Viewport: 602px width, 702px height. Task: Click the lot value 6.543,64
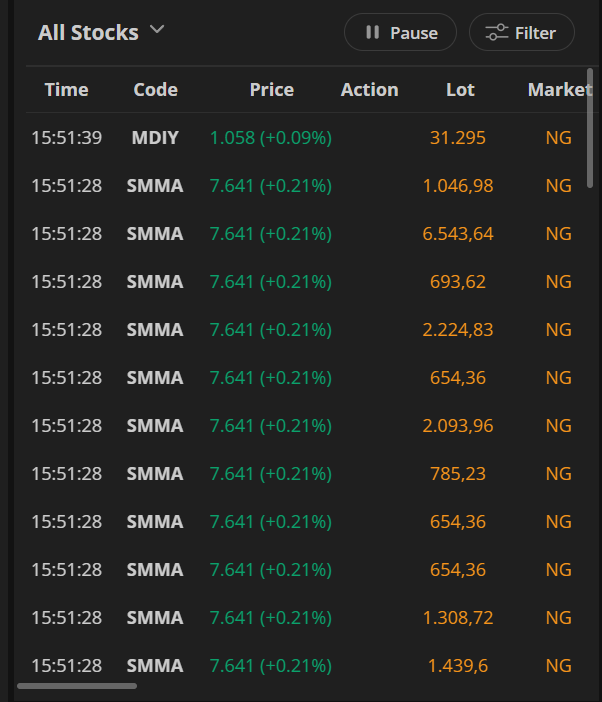pyautogui.click(x=458, y=234)
